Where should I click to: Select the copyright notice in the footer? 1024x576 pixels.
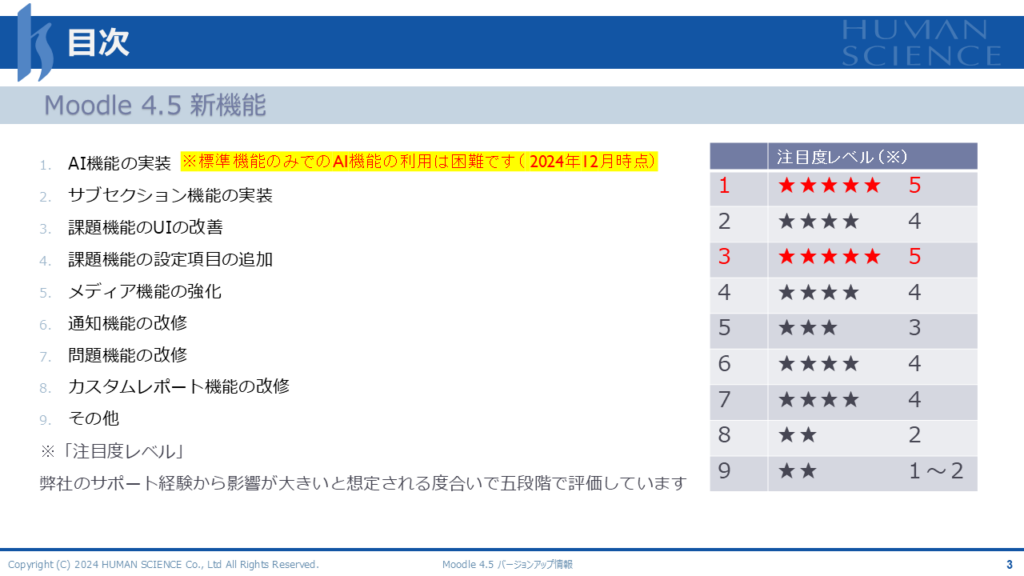coord(163,565)
